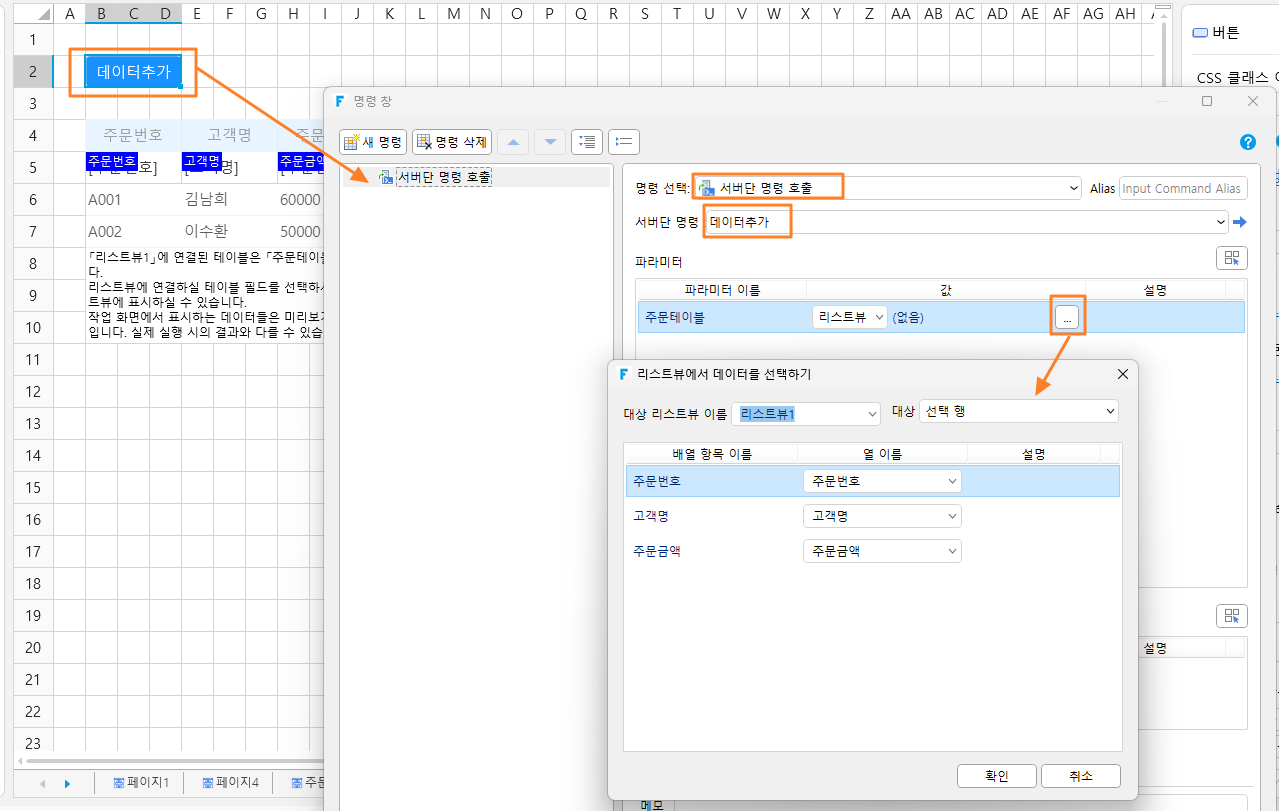This screenshot has height=811, width=1279.
Task: Click the list view icon in command toolbar
Action: click(624, 142)
